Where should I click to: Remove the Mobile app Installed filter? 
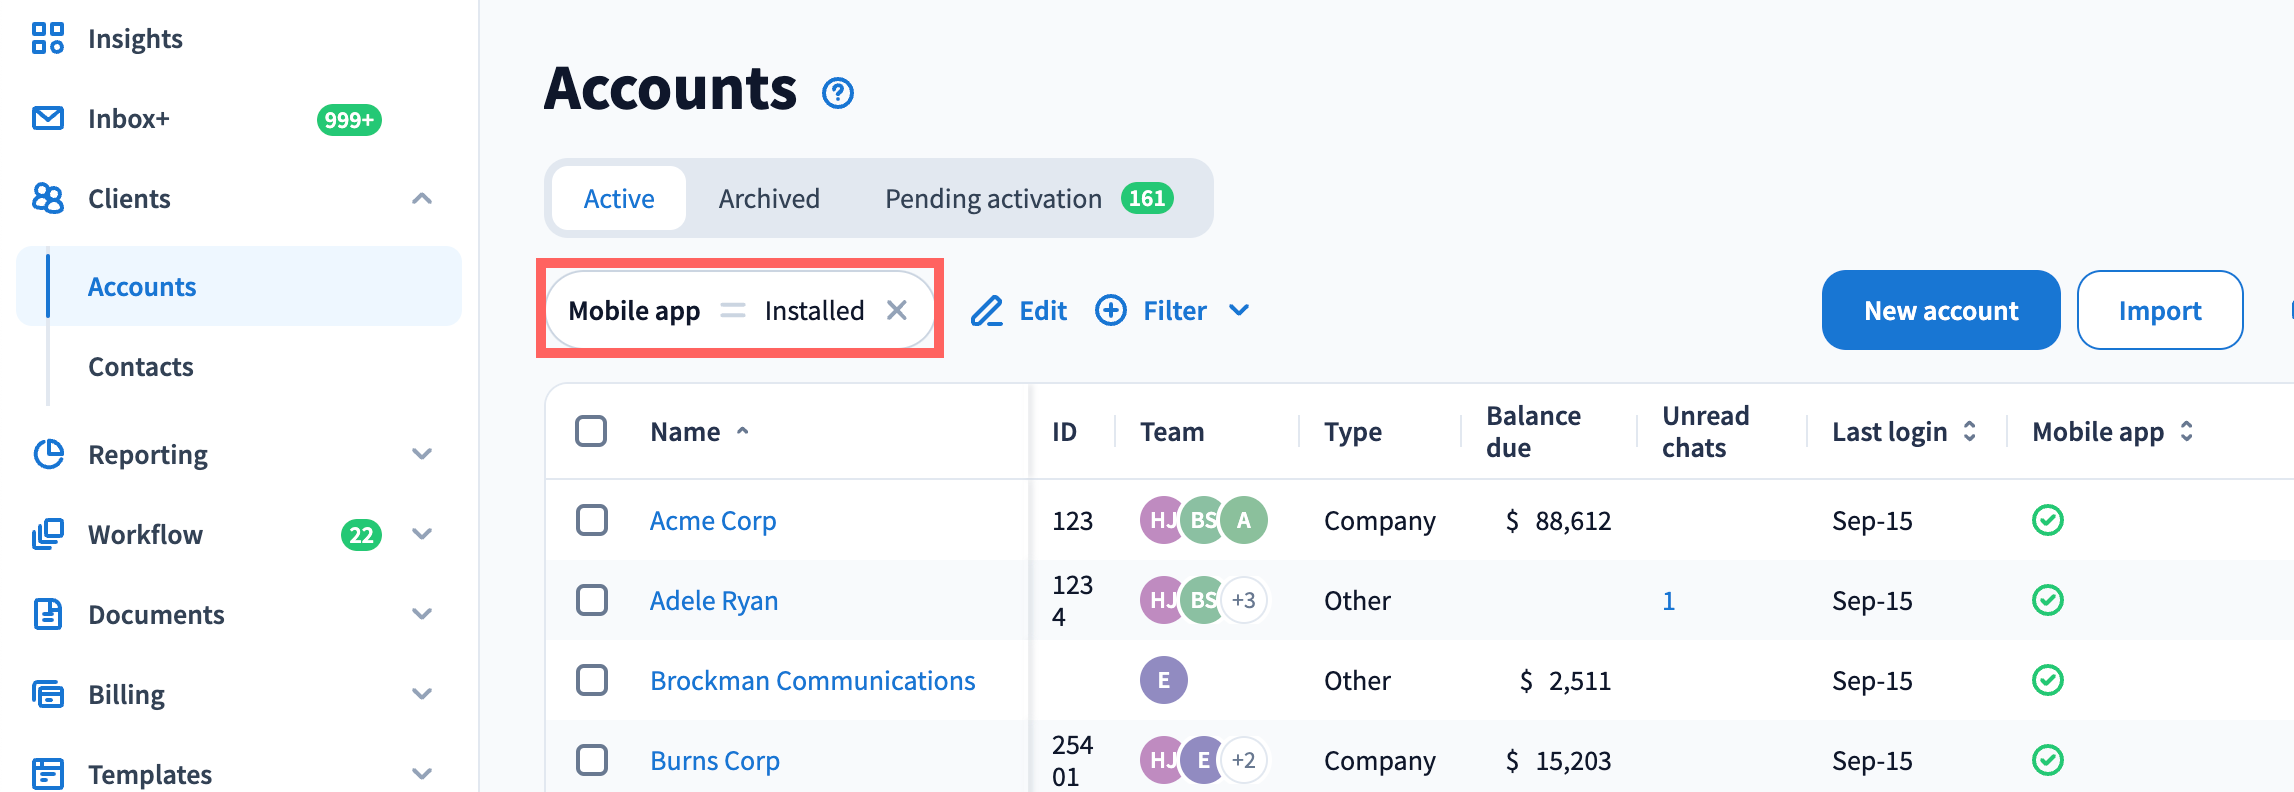tap(897, 311)
